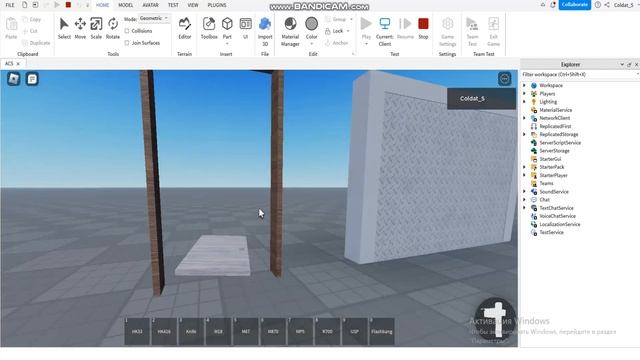Switch to the TEST ribbon tab
This screenshot has height=360, width=640.
tap(173, 5)
